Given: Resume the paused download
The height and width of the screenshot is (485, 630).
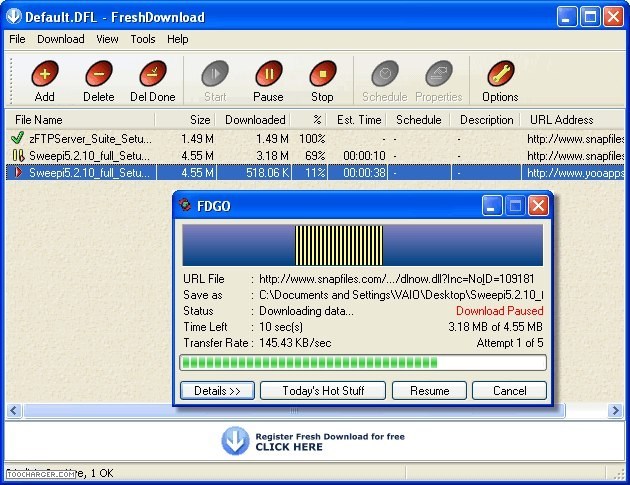Looking at the screenshot, I should [430, 391].
